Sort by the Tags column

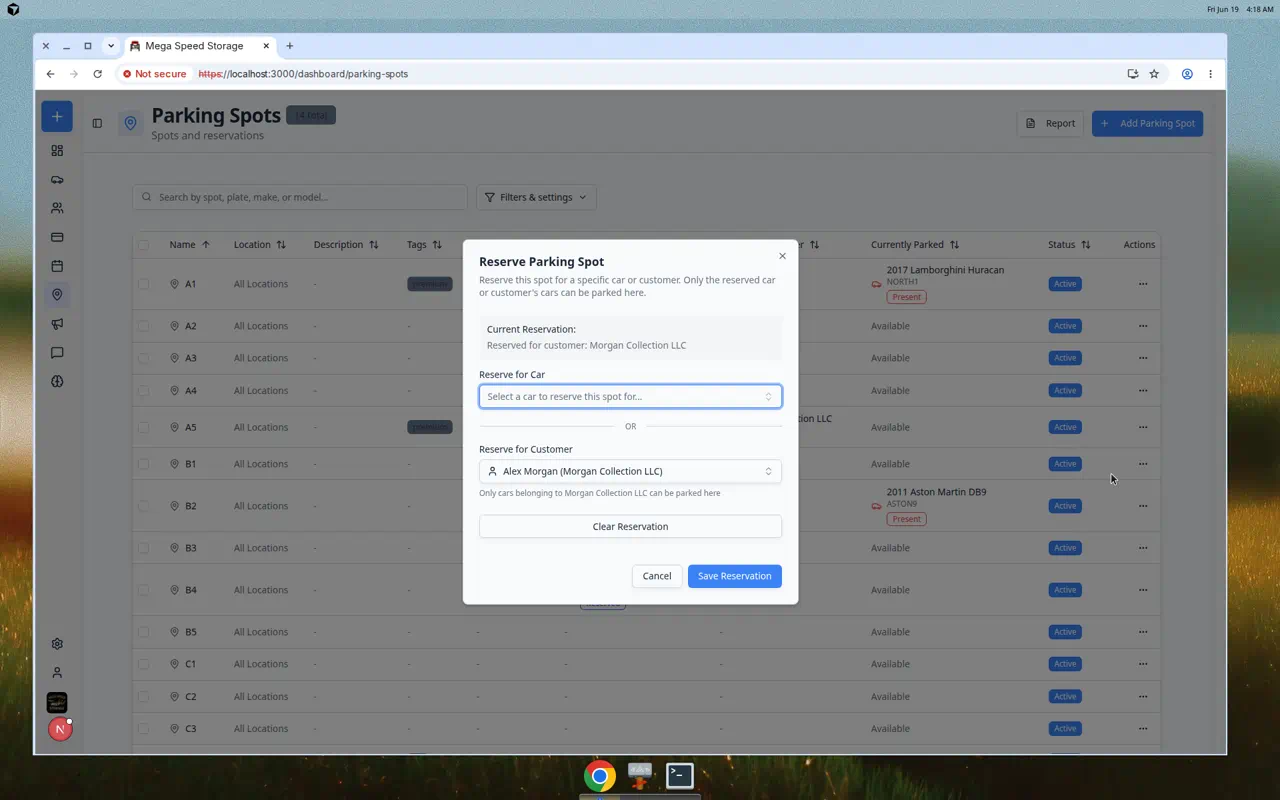[424, 245]
